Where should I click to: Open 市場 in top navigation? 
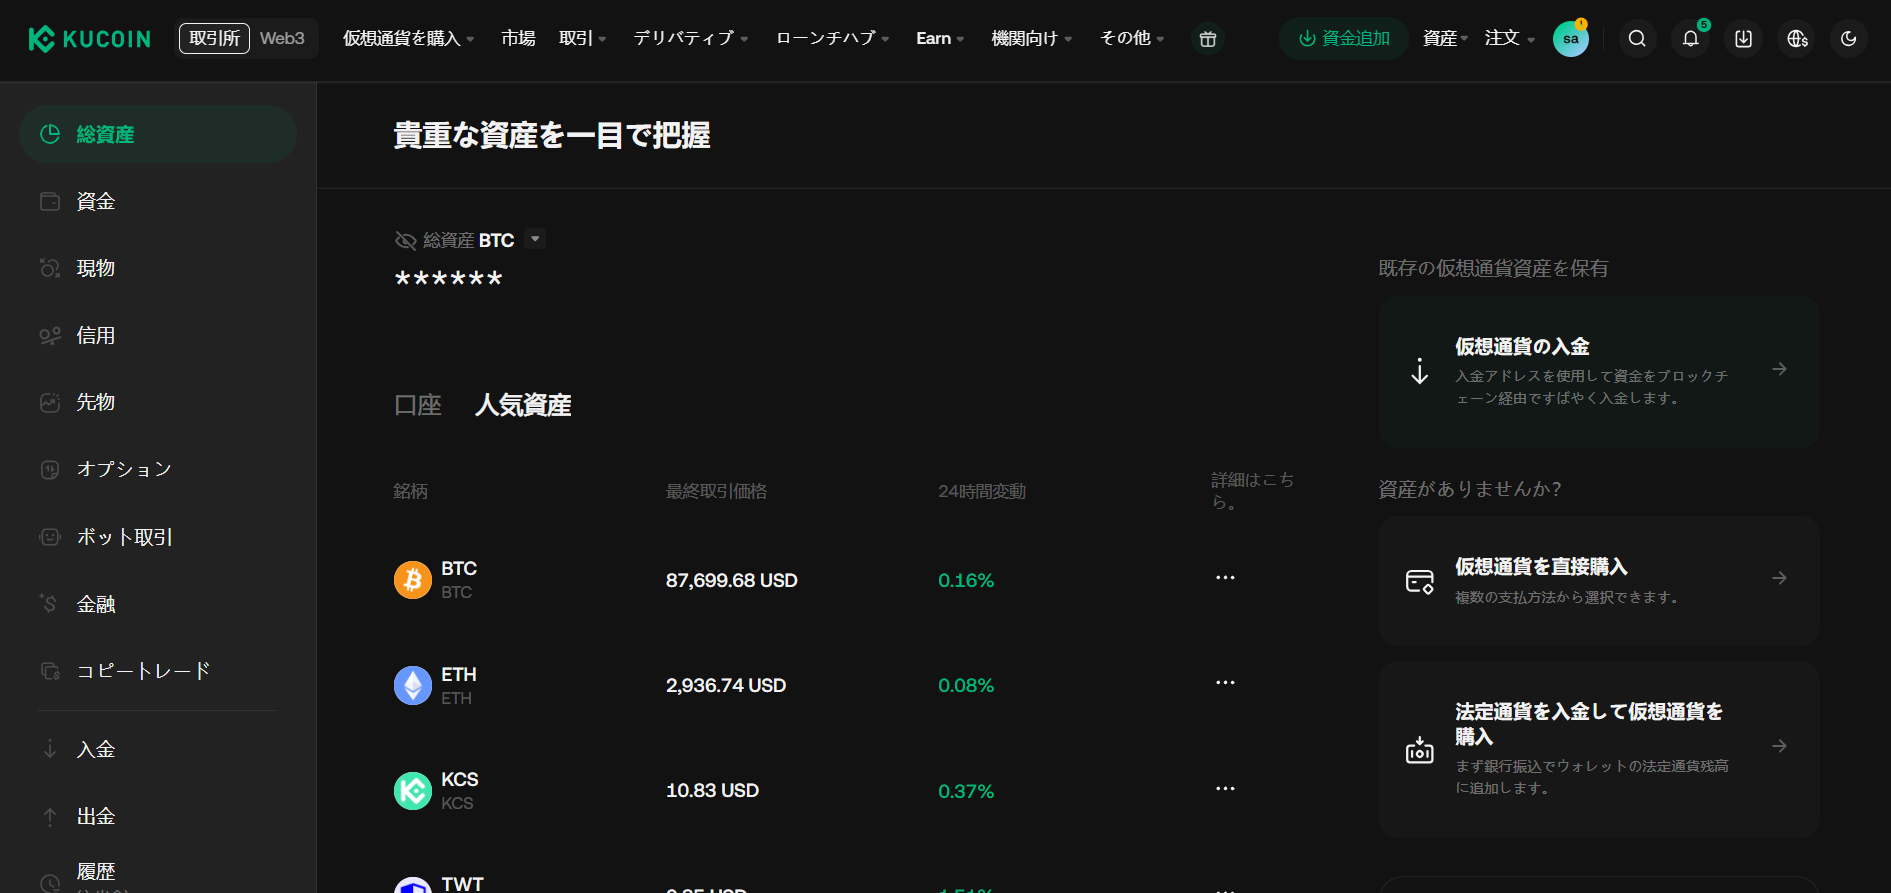pyautogui.click(x=518, y=38)
